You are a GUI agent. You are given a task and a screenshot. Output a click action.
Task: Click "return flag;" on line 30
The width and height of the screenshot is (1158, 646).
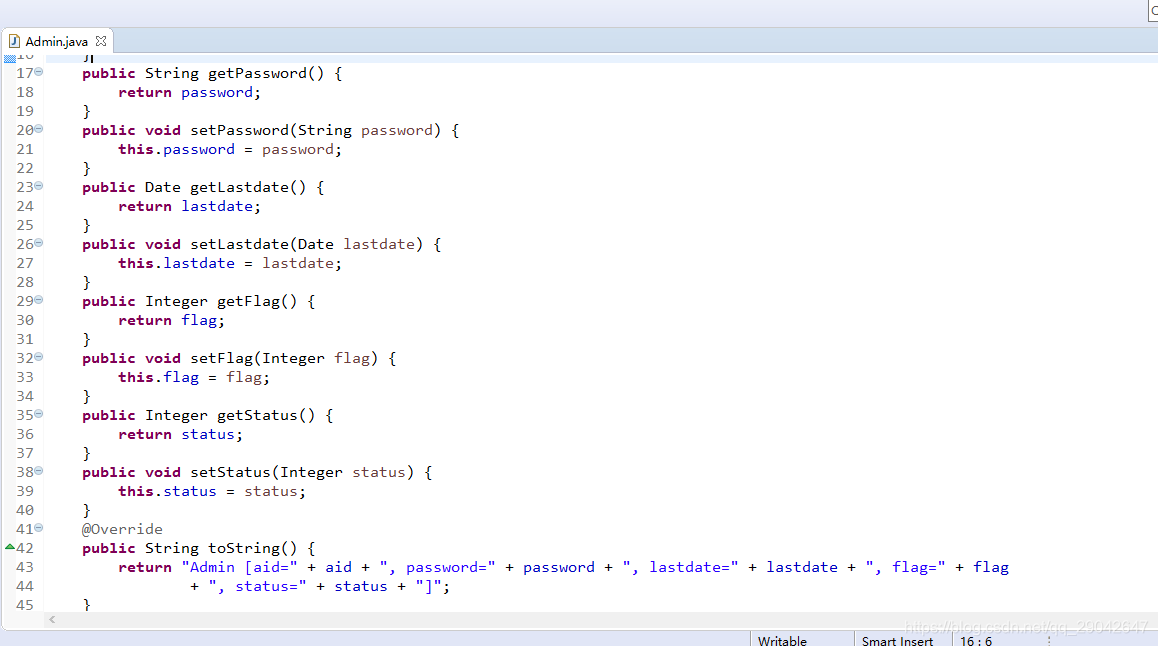171,320
